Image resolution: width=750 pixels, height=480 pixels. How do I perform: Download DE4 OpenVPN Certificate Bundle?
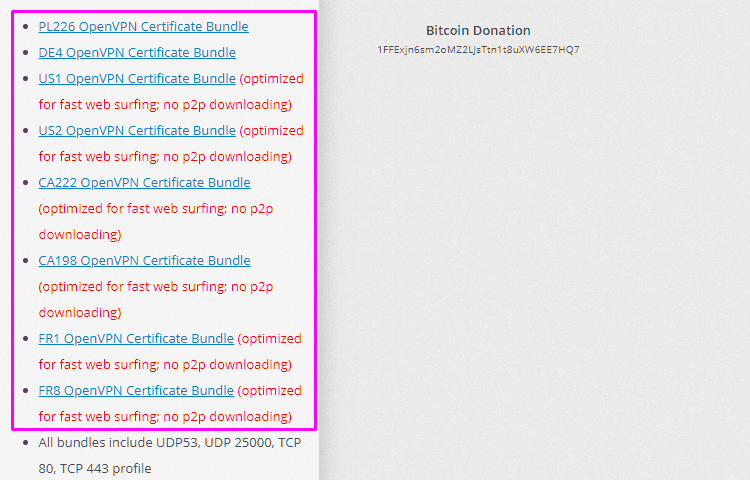(x=137, y=52)
